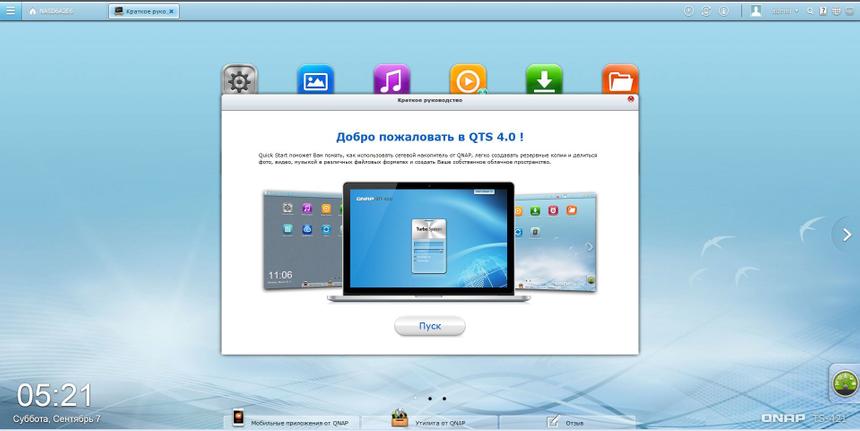The height and width of the screenshot is (431, 860).
Task: Open the search magnifier icon
Action: coord(810,11)
